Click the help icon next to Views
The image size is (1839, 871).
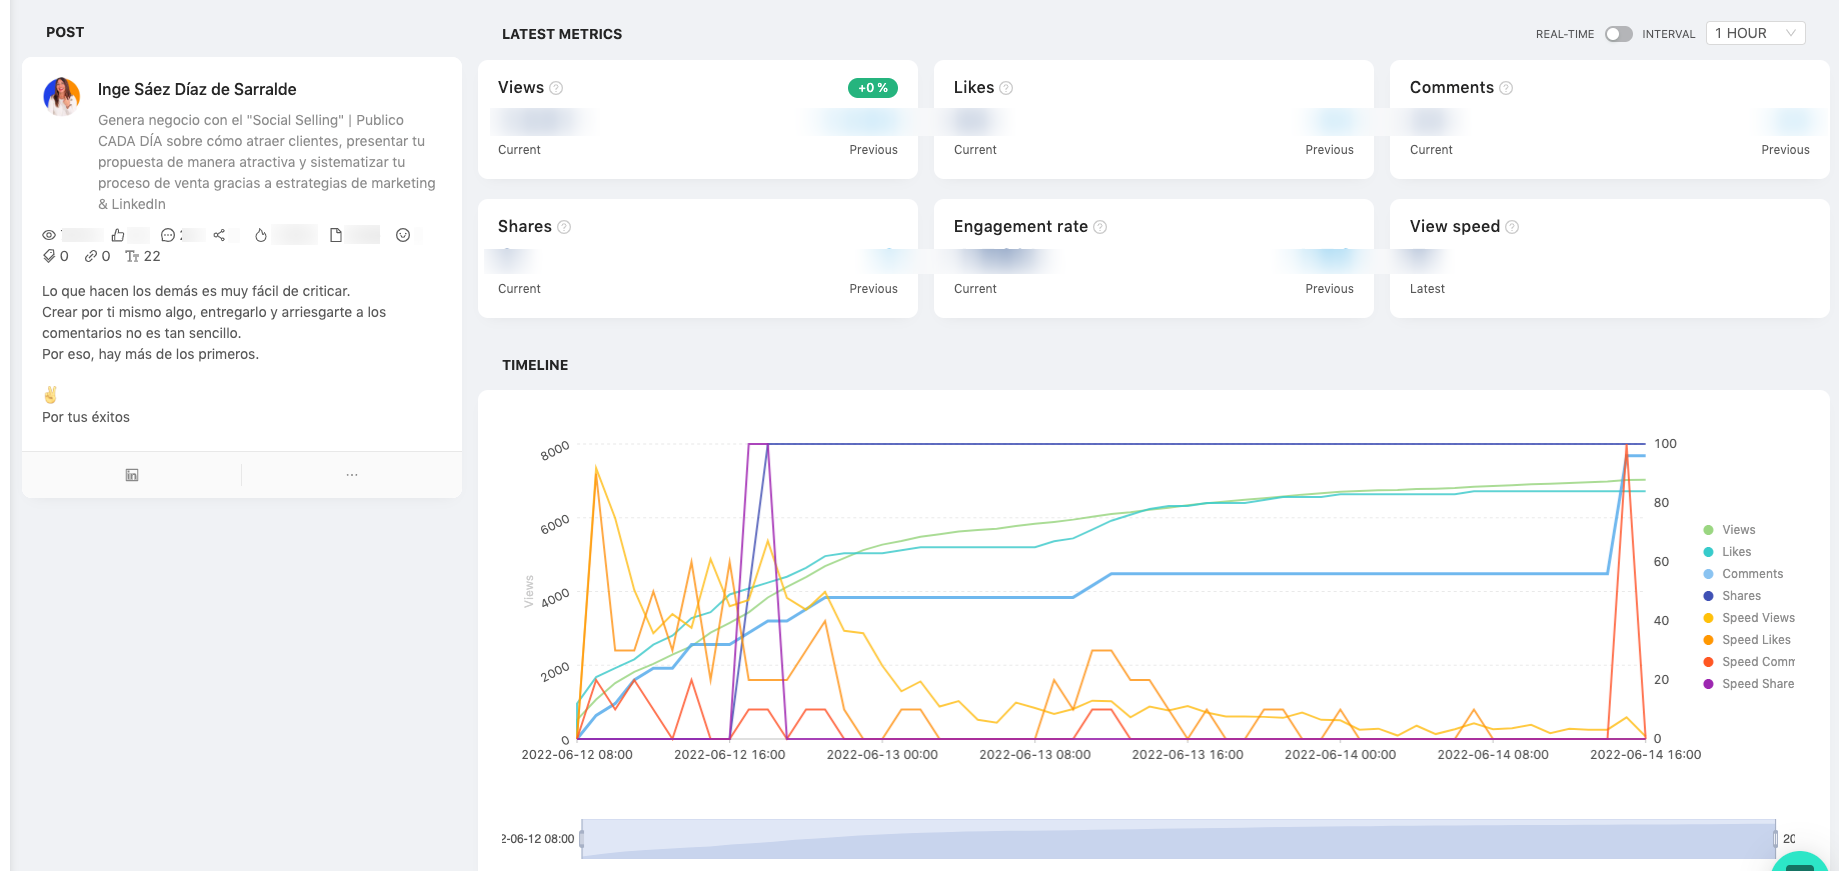557,88
